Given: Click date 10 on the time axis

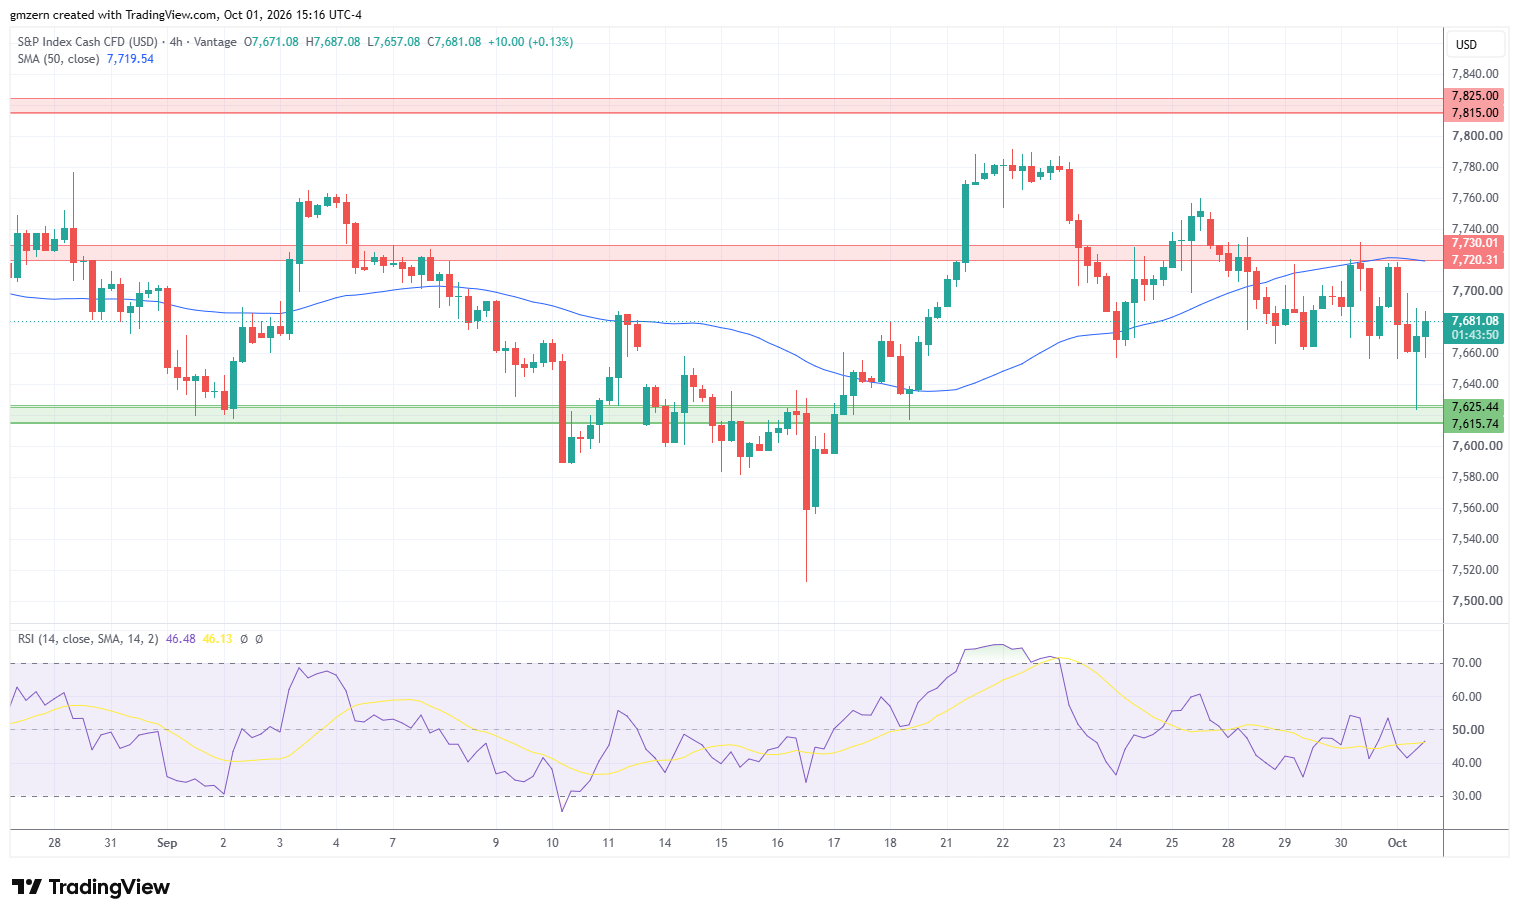Looking at the screenshot, I should (x=552, y=843).
